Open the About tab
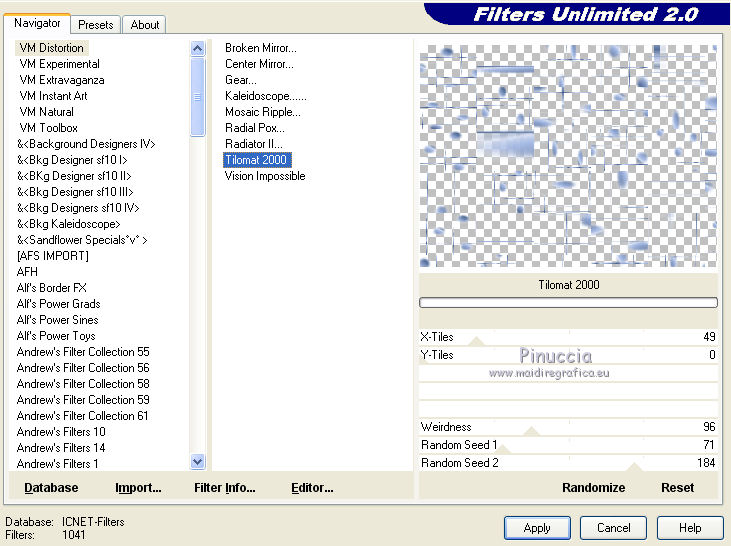731x546 pixels. point(145,25)
